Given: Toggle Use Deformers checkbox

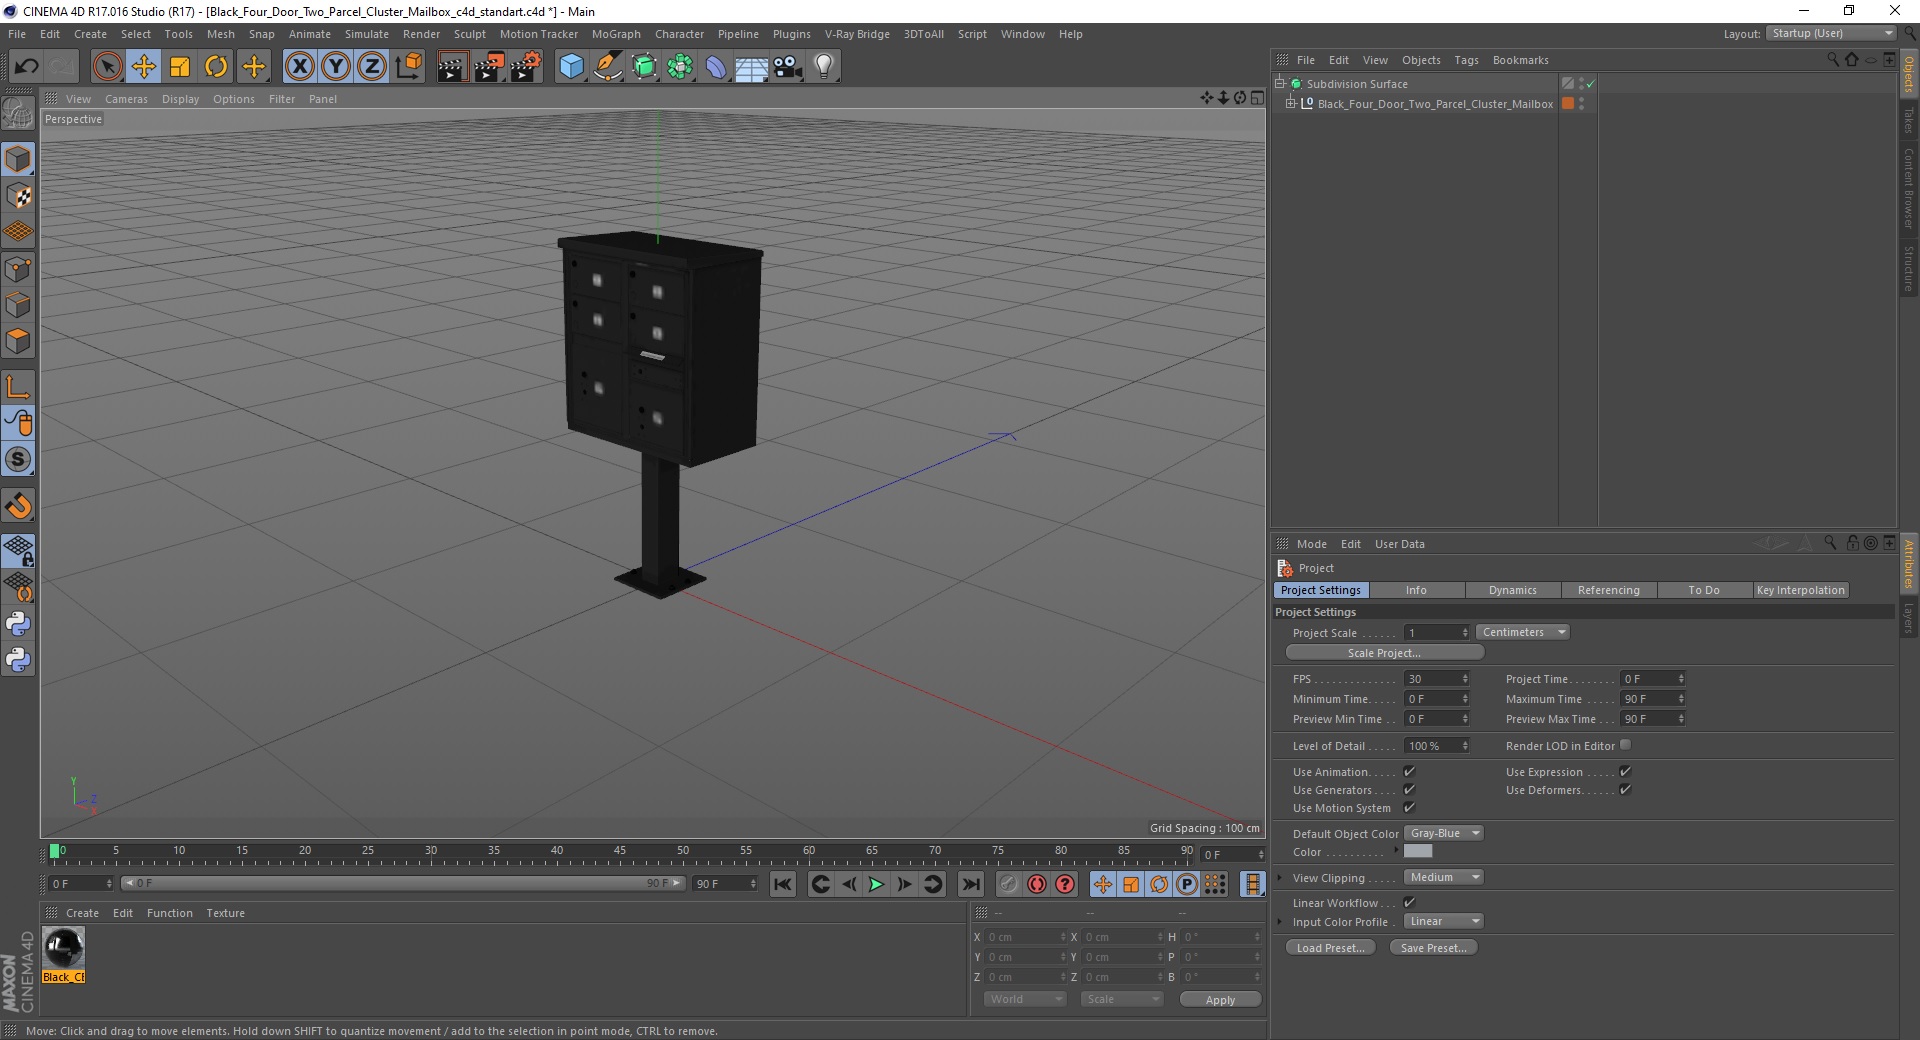Looking at the screenshot, I should (1625, 790).
